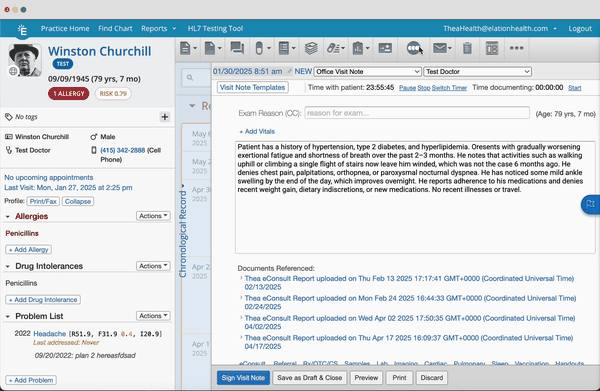Click the Preview button
This screenshot has width=600, height=391.
[x=366, y=378]
